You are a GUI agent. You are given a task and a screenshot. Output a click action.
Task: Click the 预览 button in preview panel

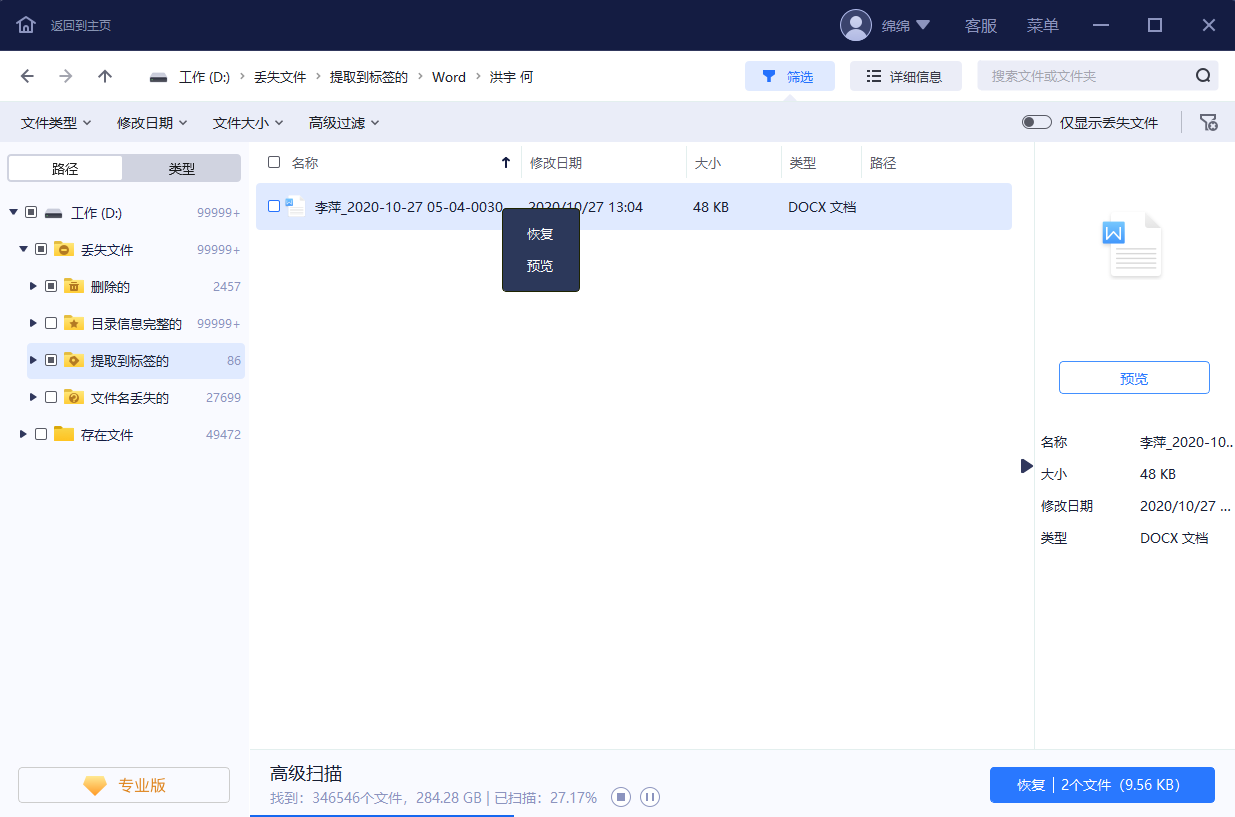click(1134, 378)
